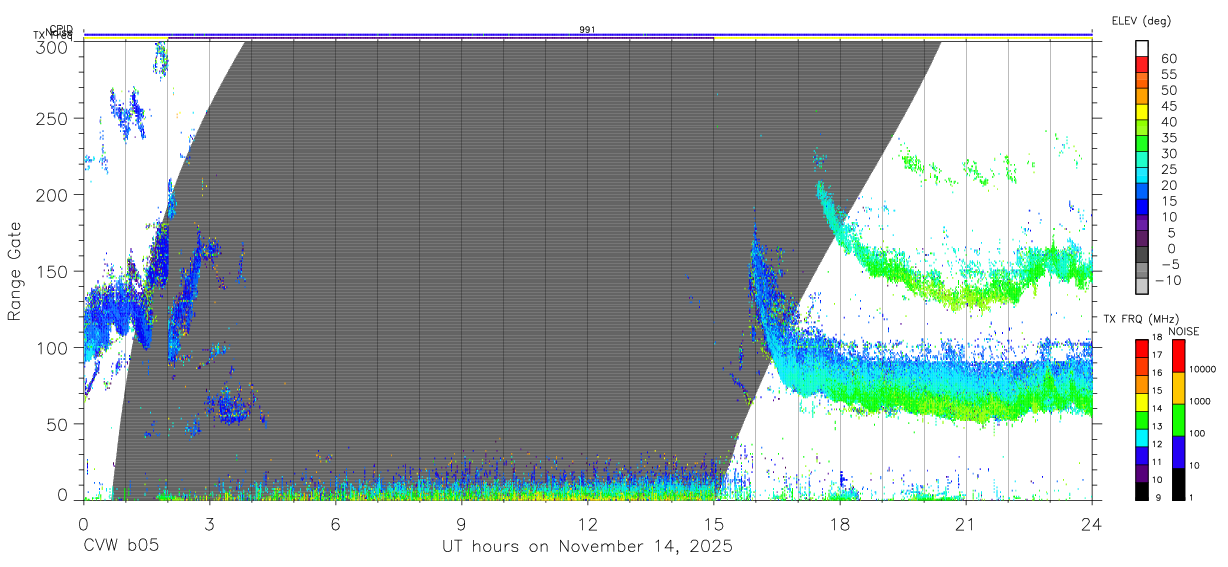Viewport: 1228px width, 567px height.
Task: Click the '45' label on the ELEV scale
Action: 1169,106
